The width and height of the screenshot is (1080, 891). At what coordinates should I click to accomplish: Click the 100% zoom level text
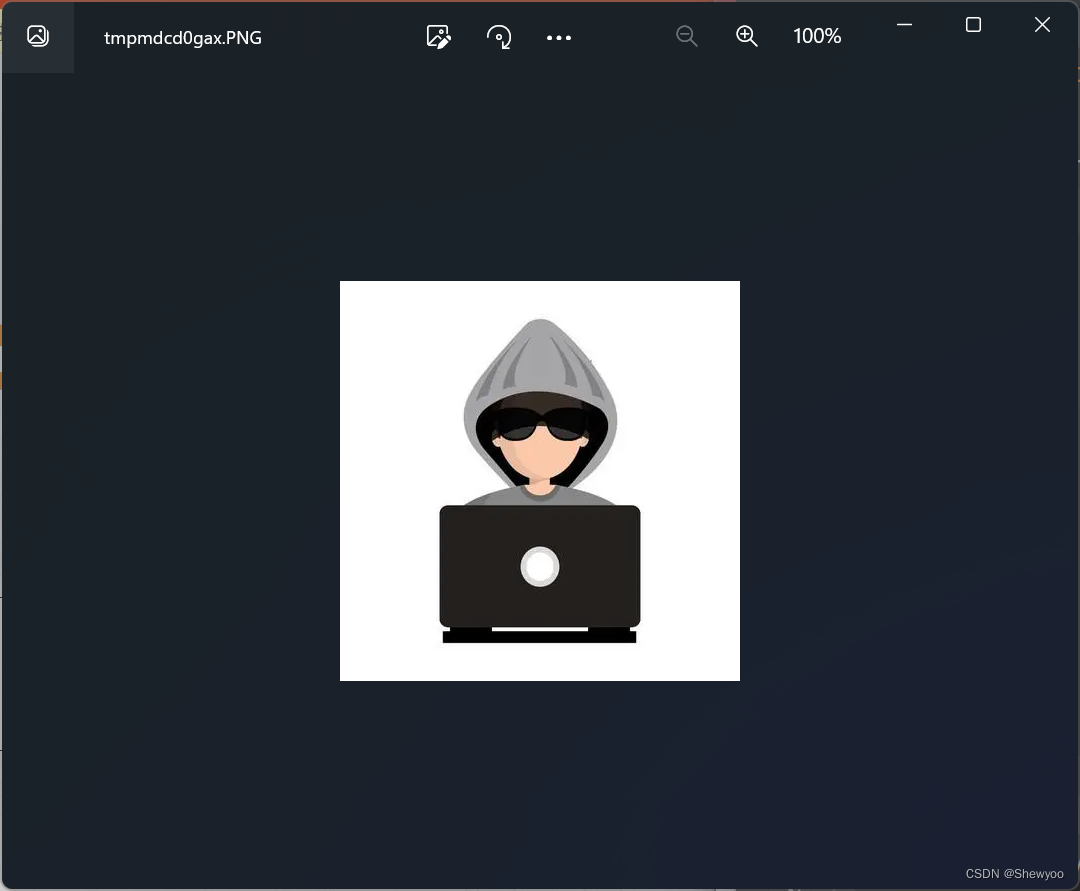(x=817, y=36)
